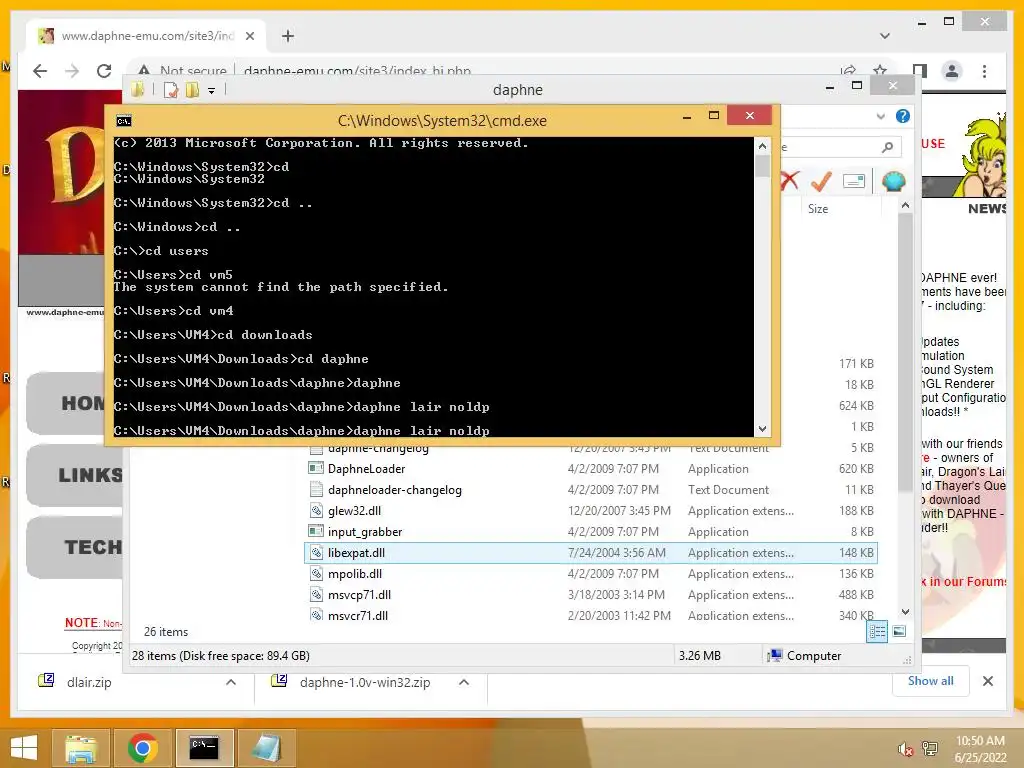
Task: Click the daphne folder title icon
Action: [x=137, y=89]
